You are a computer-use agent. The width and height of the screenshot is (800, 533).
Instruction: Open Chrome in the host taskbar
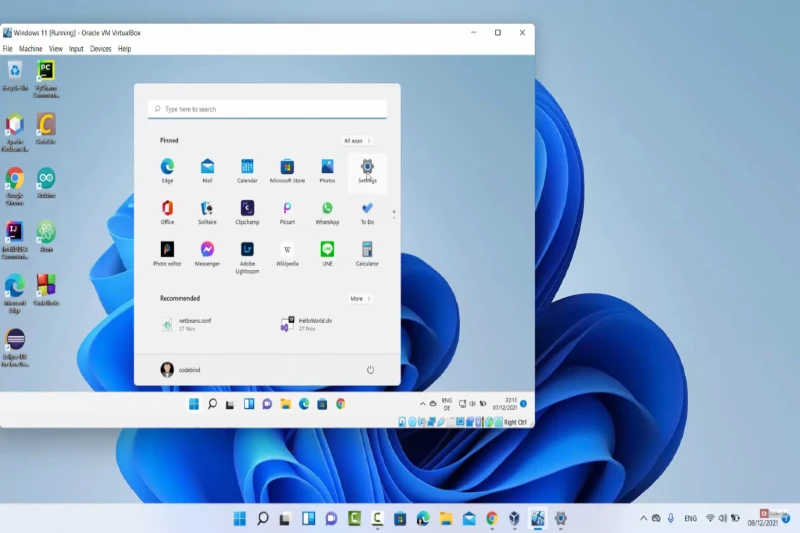pyautogui.click(x=492, y=519)
